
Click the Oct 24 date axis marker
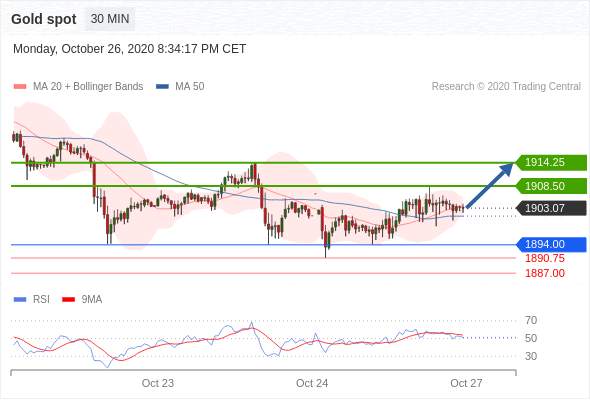point(312,383)
